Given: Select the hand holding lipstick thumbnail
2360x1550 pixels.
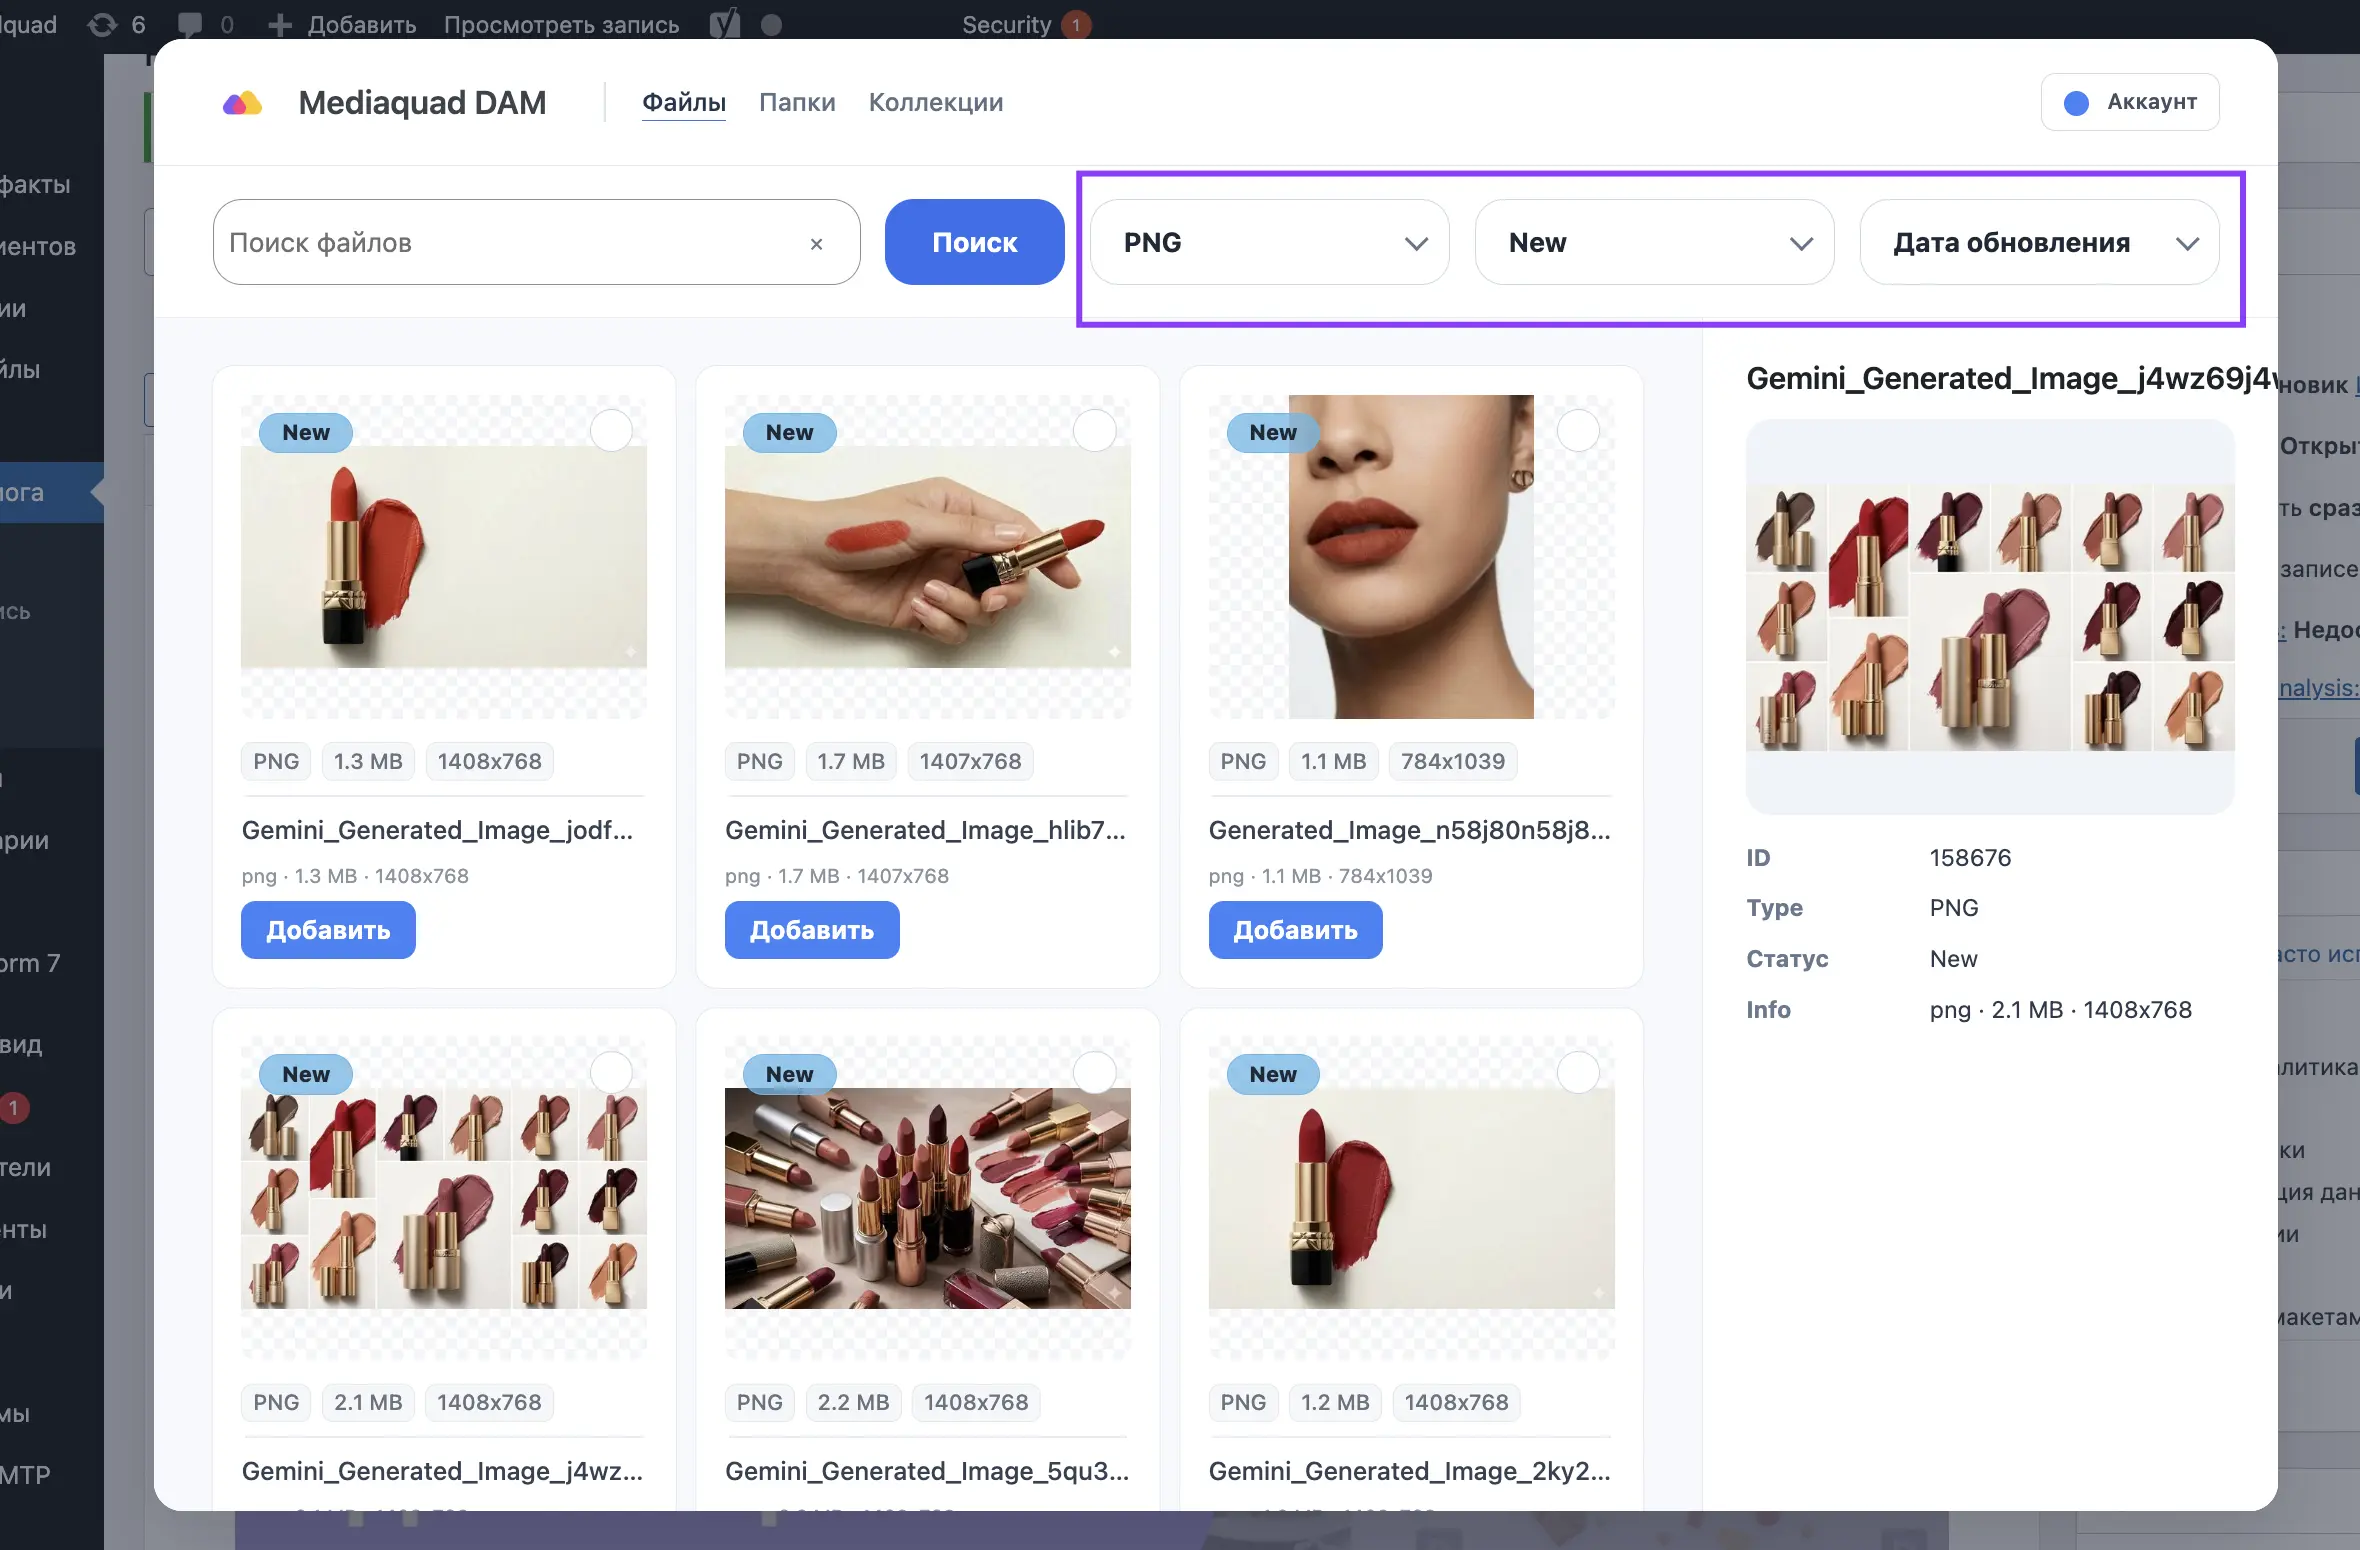Looking at the screenshot, I should 928,556.
